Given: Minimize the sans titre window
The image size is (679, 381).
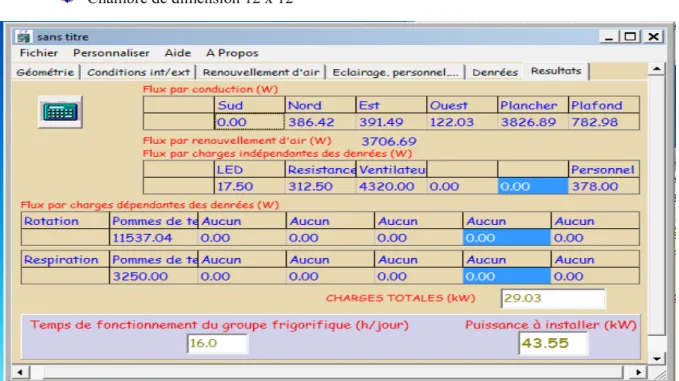Looking at the screenshot, I should [x=609, y=37].
